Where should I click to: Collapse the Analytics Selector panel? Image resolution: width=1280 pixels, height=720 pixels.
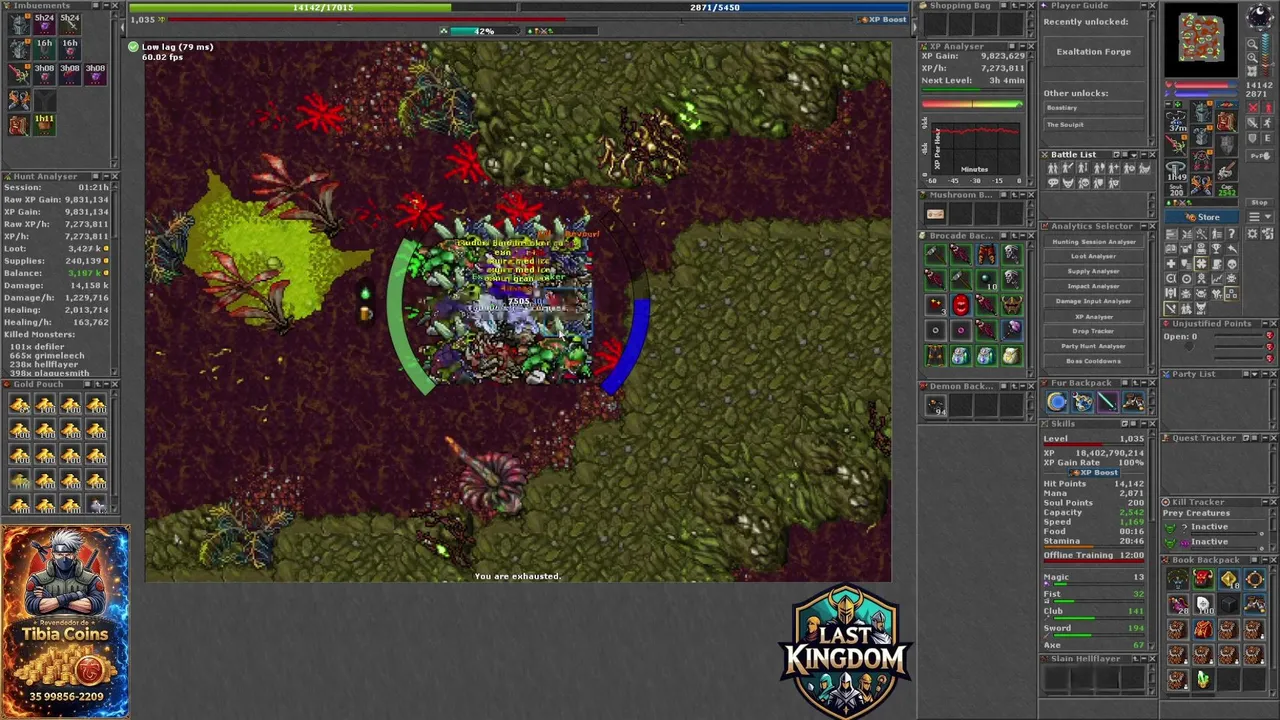click(x=1144, y=226)
